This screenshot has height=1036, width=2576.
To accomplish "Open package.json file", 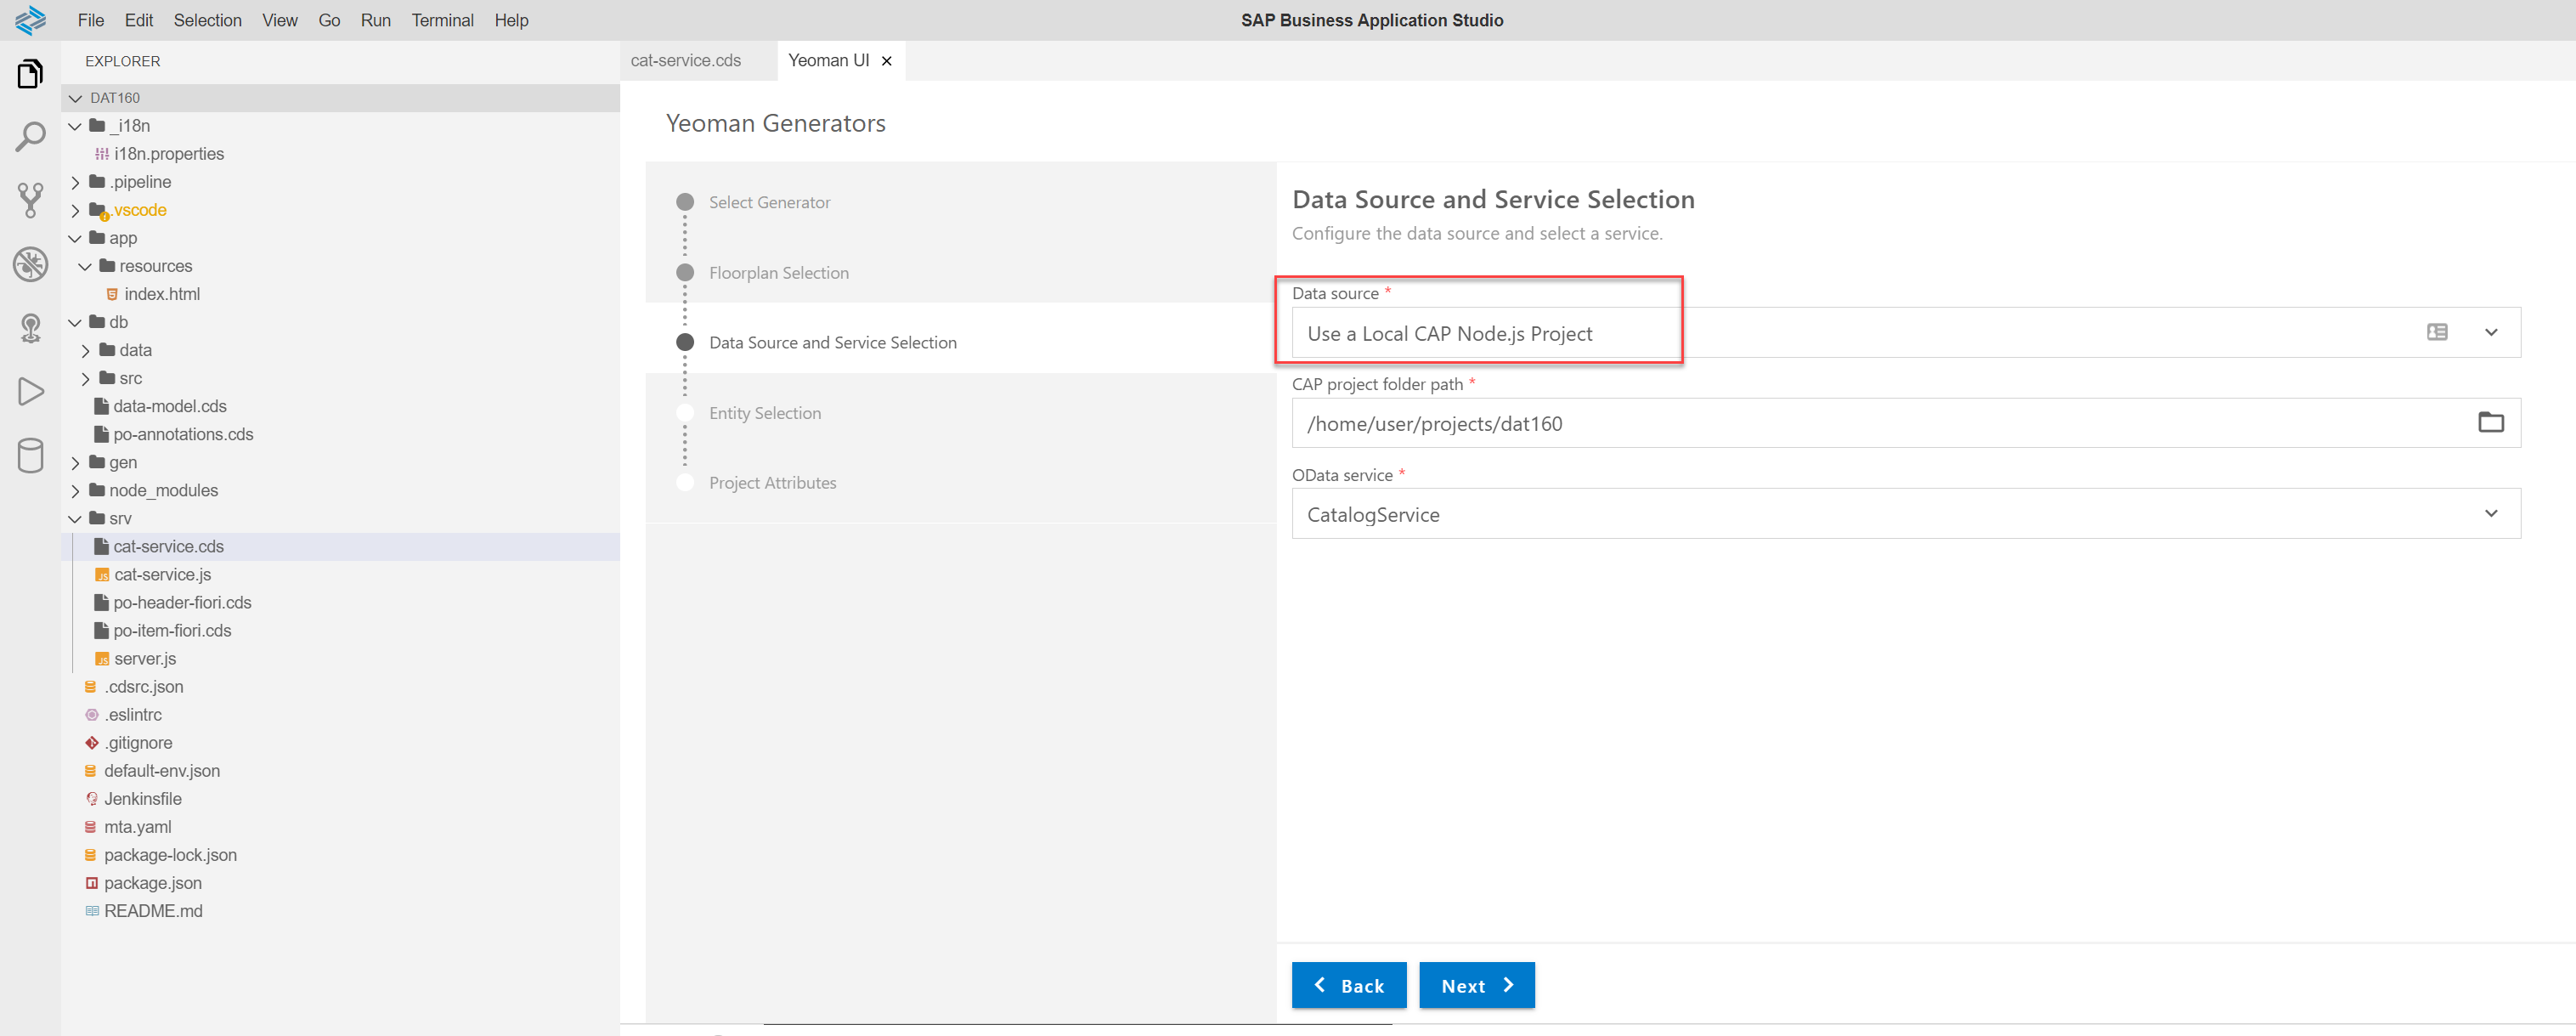I will (153, 882).
